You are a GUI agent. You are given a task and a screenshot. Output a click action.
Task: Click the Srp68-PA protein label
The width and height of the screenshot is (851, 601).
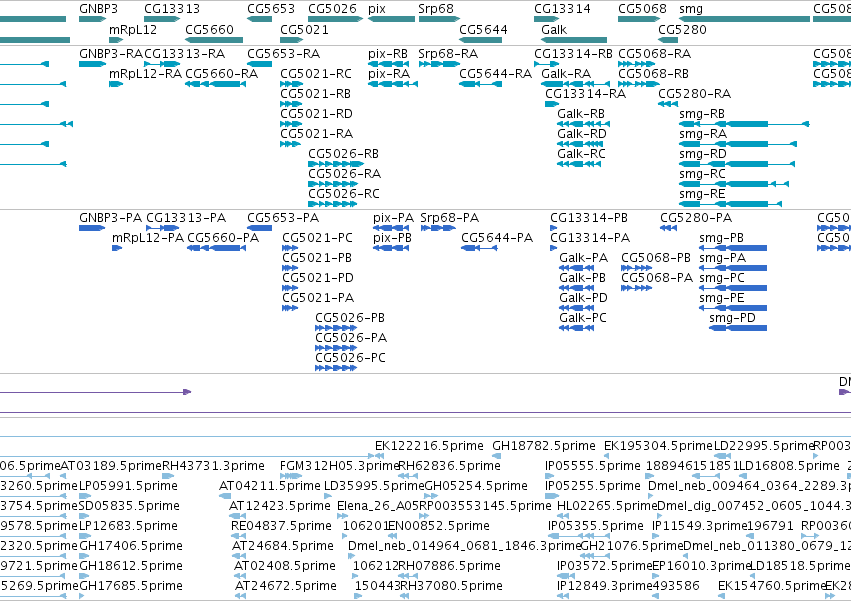[449, 218]
